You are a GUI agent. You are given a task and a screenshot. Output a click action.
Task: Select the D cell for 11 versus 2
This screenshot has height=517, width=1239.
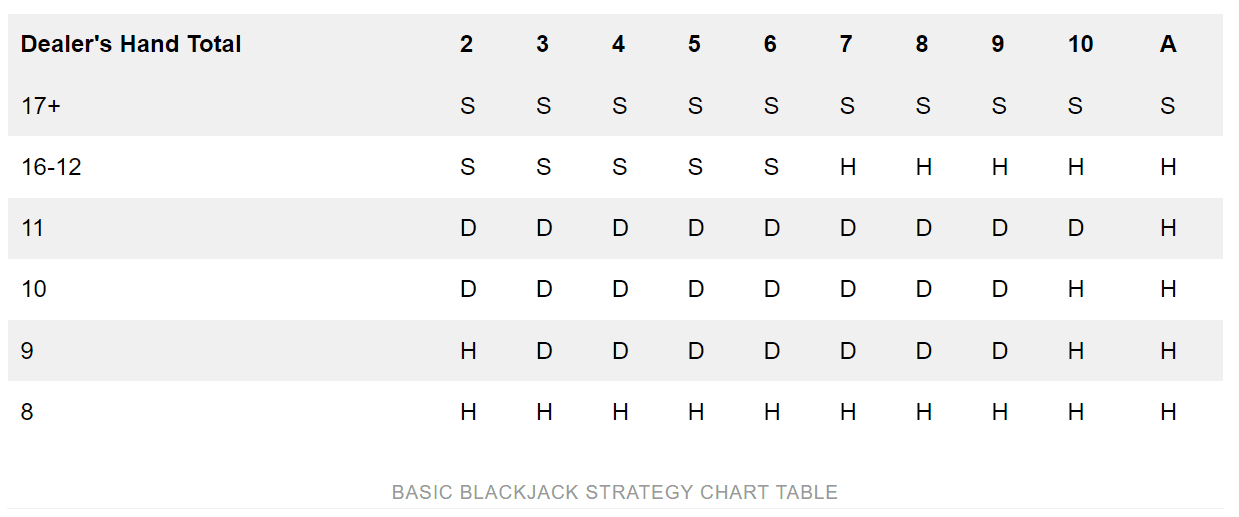pos(468,228)
